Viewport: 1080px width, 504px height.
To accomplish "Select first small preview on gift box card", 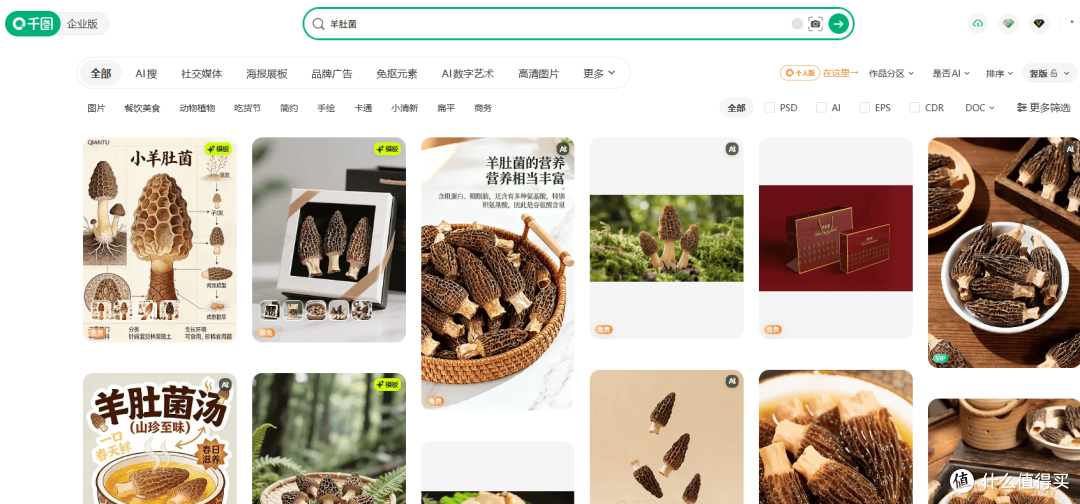I will (x=269, y=311).
